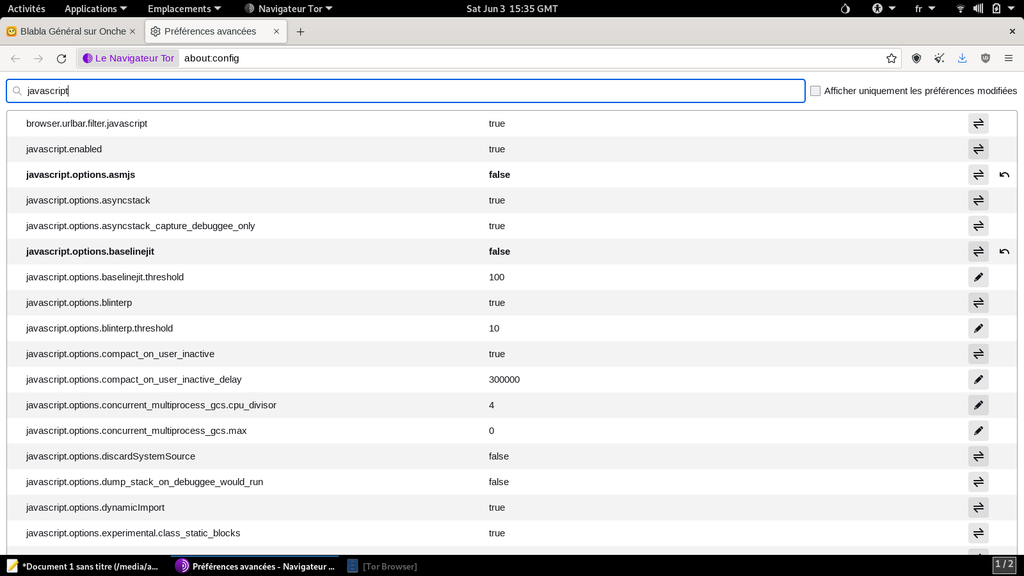Toggle javascript.options.asyncstack value
Image resolution: width=1024 pixels, height=576 pixels.
(978, 200)
